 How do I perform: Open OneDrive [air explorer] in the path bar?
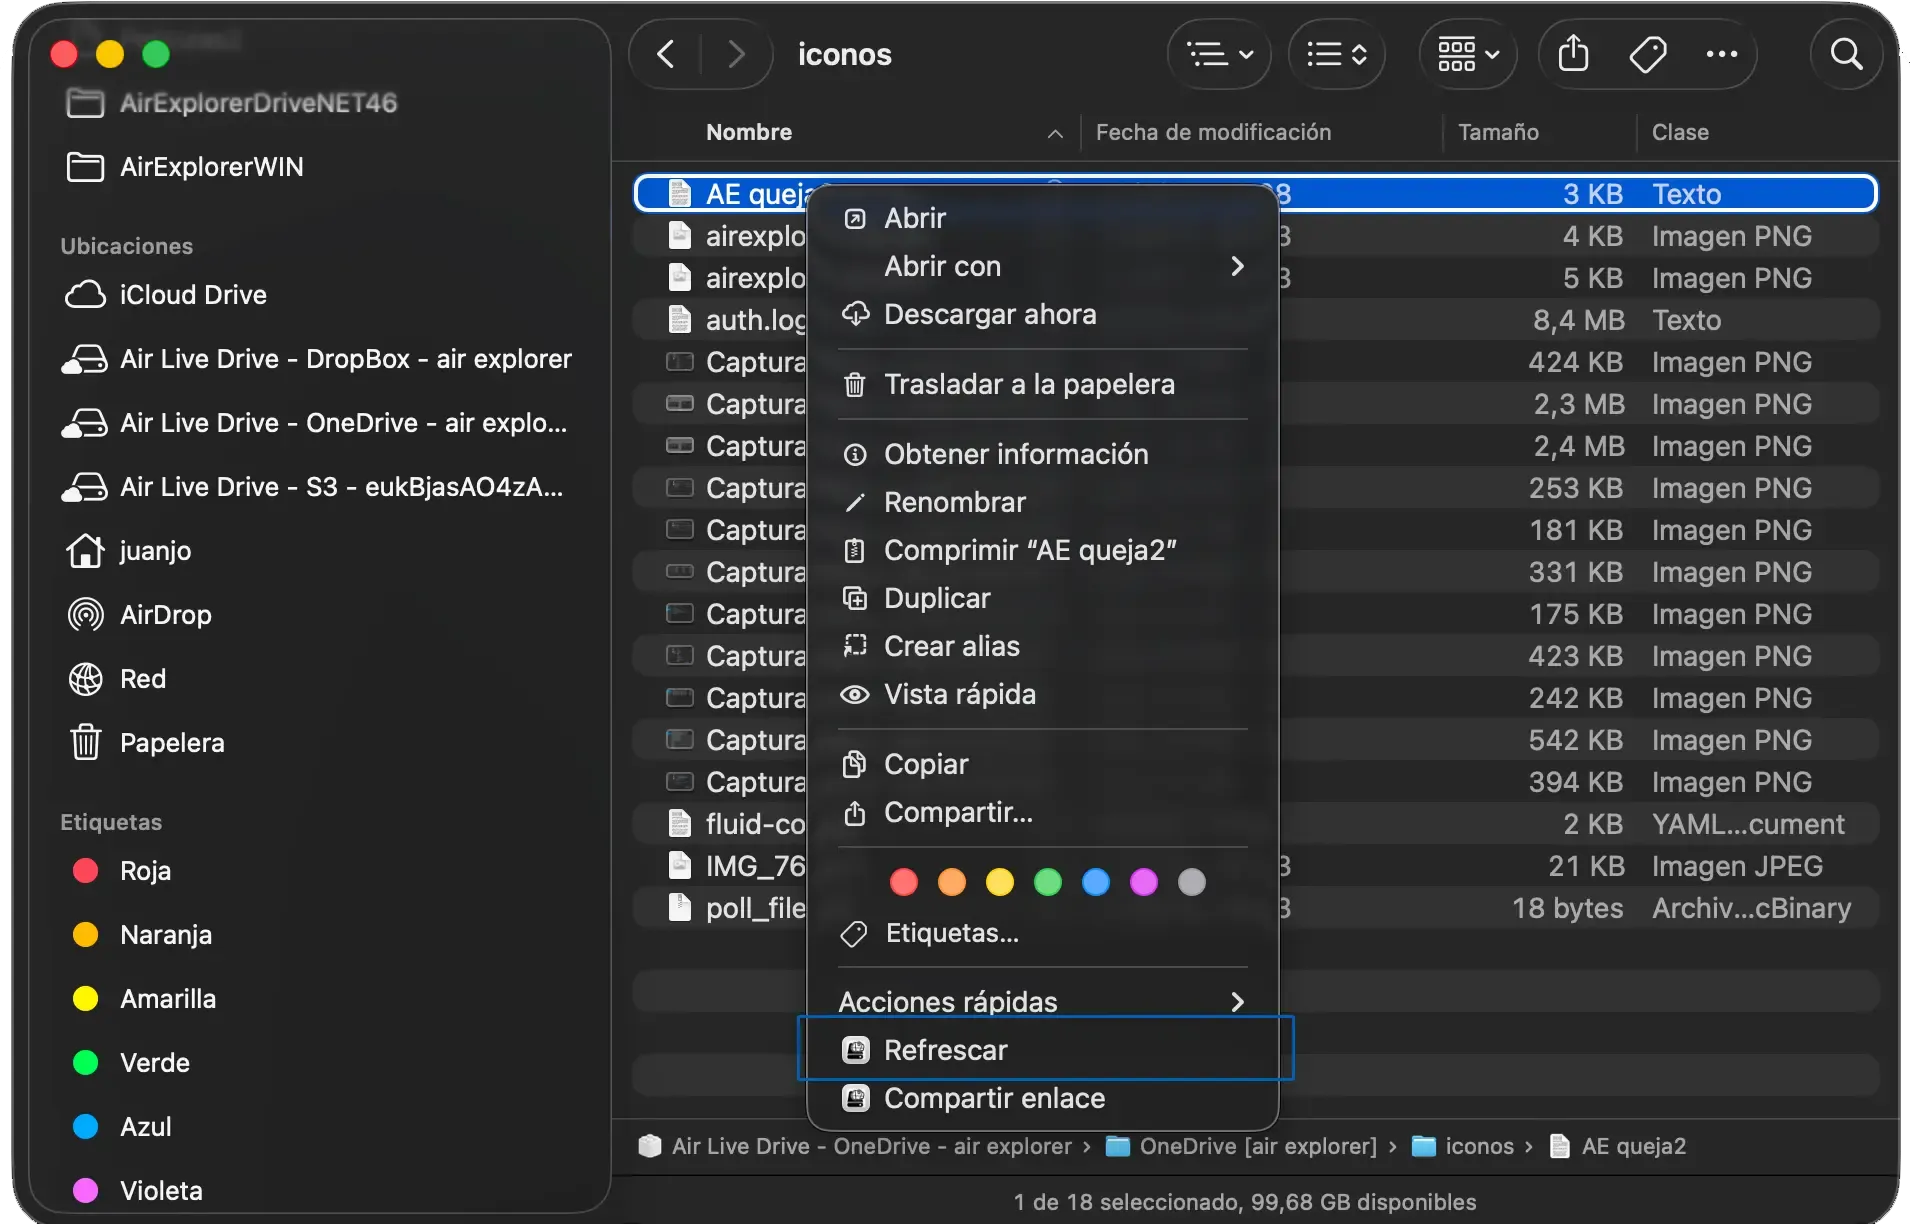tap(1242, 1146)
